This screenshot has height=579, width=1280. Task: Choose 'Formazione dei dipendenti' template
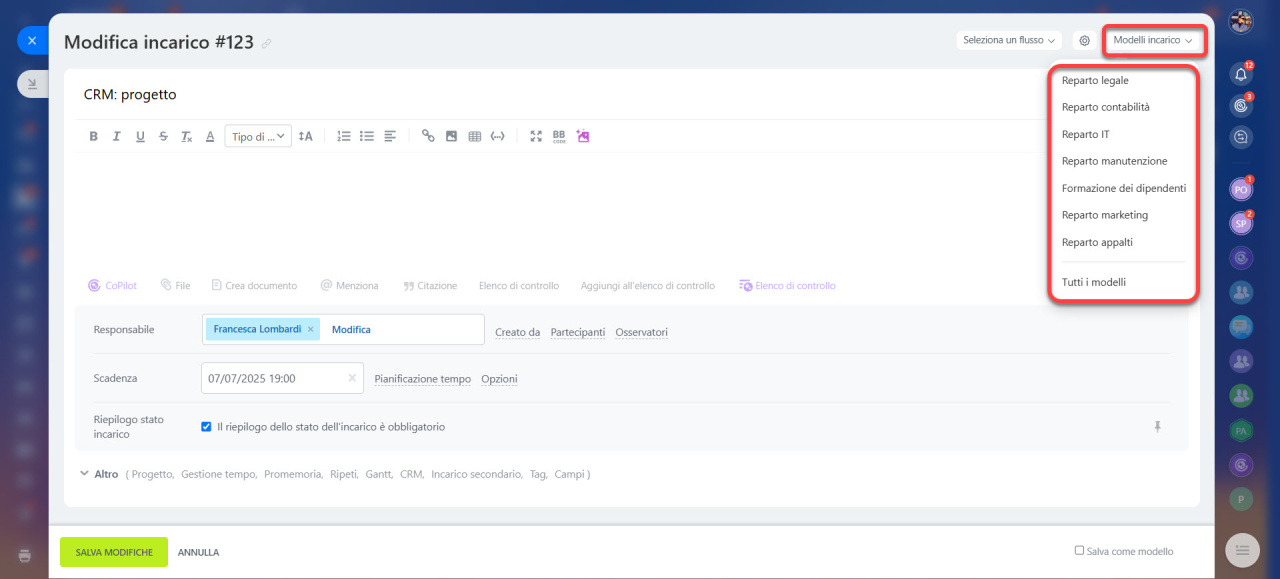pos(1123,188)
